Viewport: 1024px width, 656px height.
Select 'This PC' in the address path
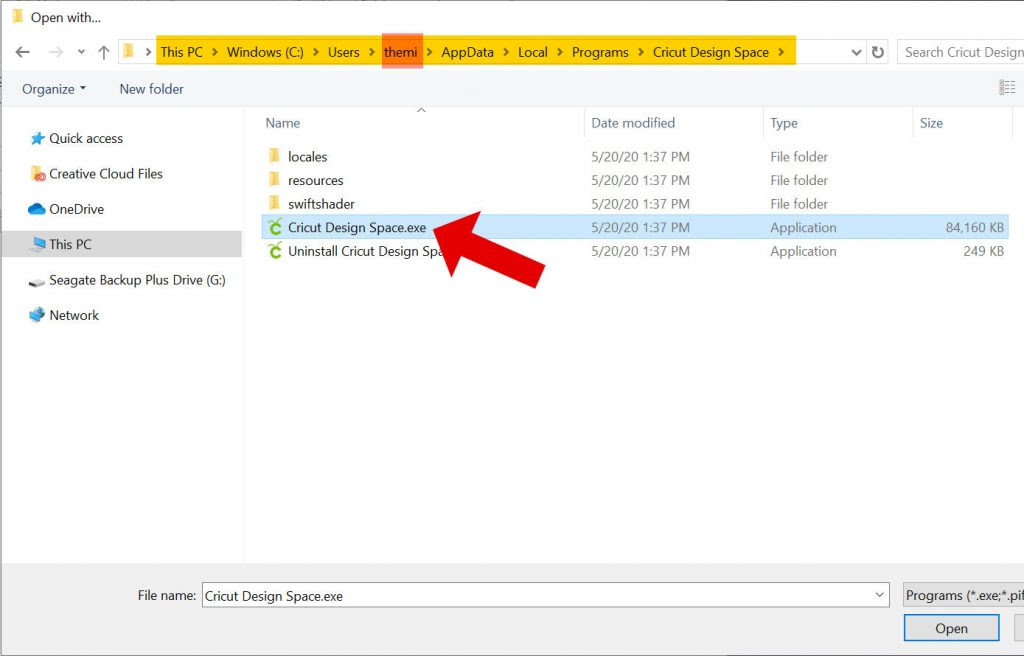click(x=182, y=52)
